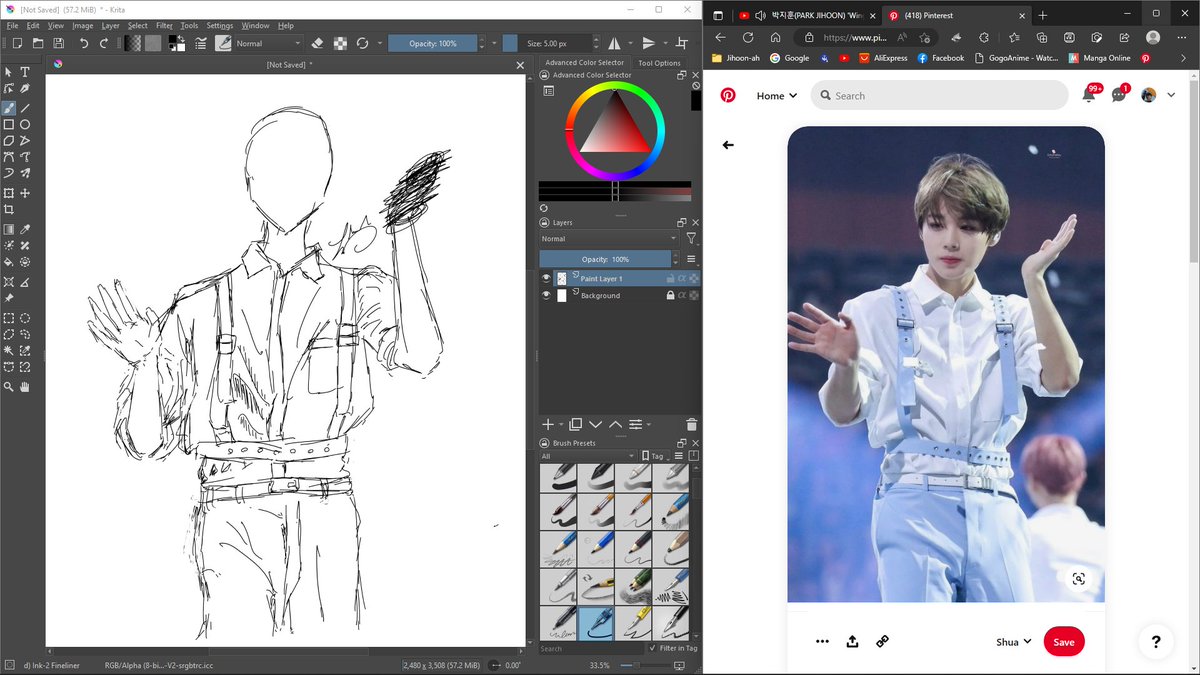Save the pin with red Save button
1200x675 pixels.
(x=1063, y=642)
